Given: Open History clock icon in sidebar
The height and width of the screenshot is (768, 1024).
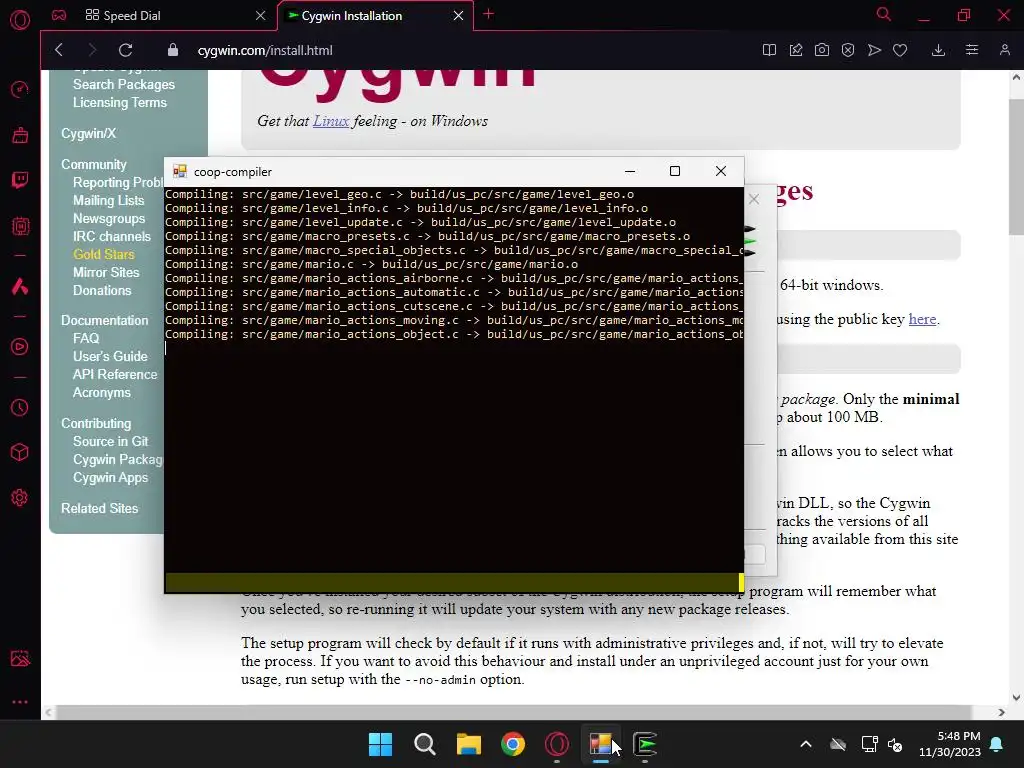Looking at the screenshot, I should pyautogui.click(x=20, y=408).
